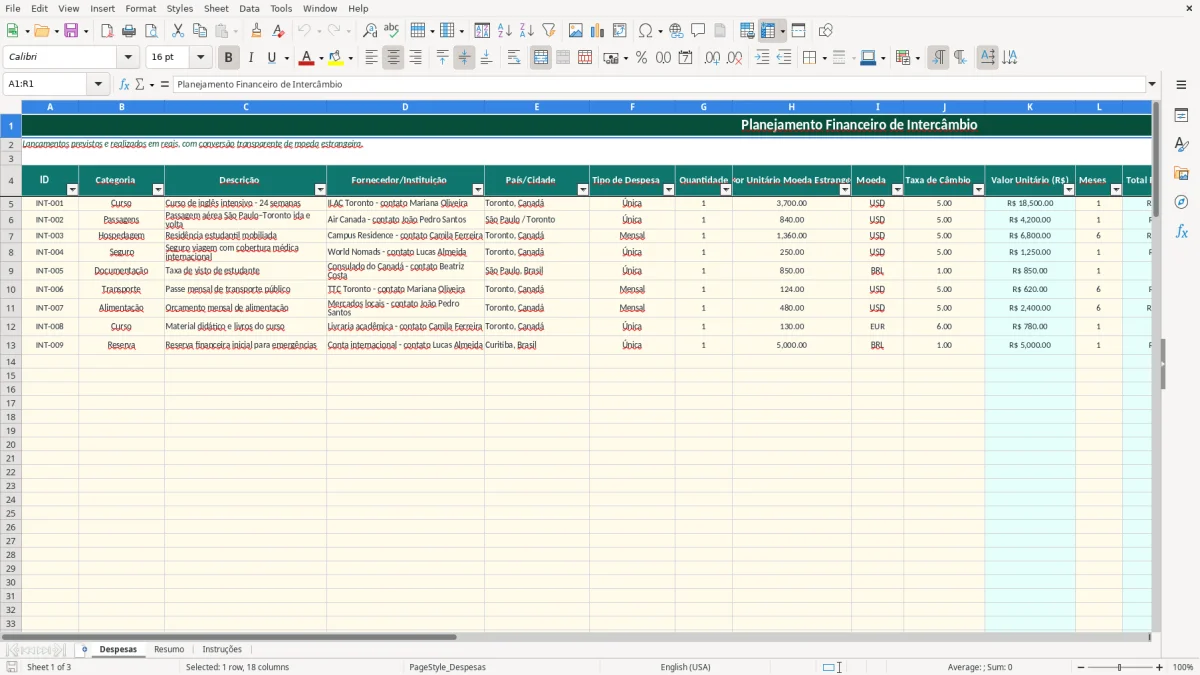Increase the cell indent
This screenshot has height=675, width=1200.
pos(762,58)
